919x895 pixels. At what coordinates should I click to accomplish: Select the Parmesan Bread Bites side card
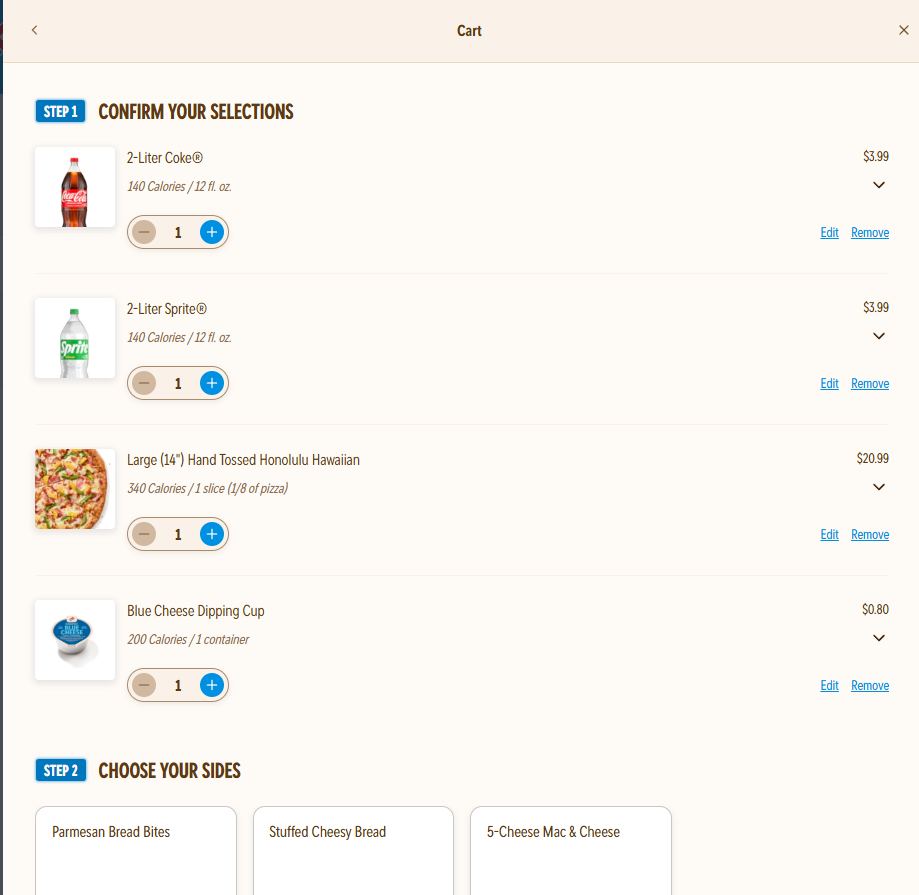click(x=136, y=850)
